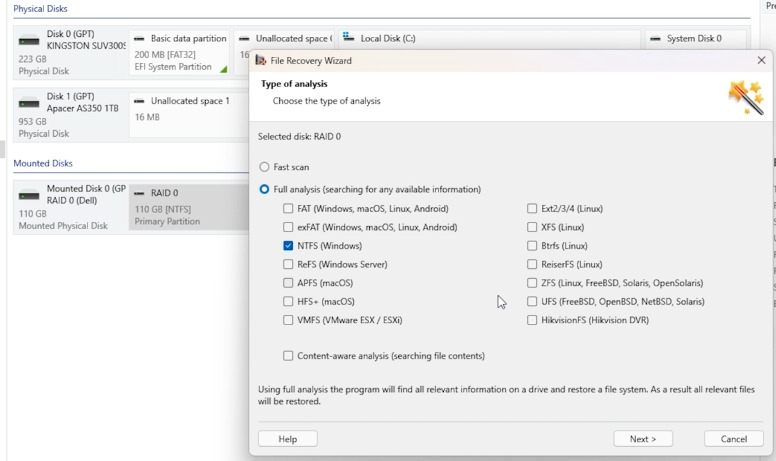
Task: Click the File Recovery Wizard title icon
Action: coord(261,60)
